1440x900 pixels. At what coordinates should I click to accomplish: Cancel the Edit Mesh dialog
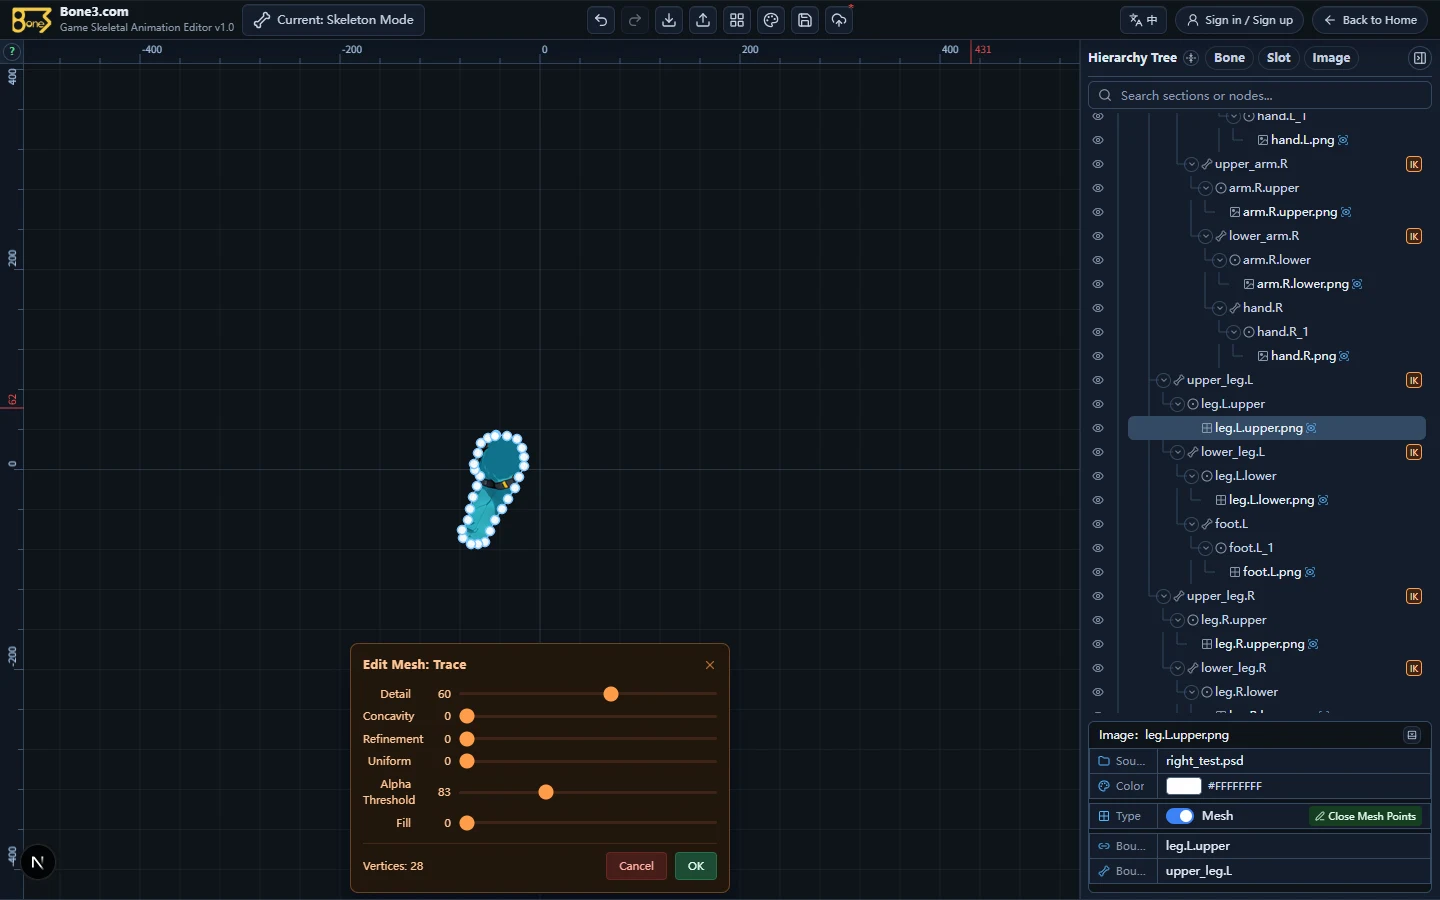tap(636, 866)
